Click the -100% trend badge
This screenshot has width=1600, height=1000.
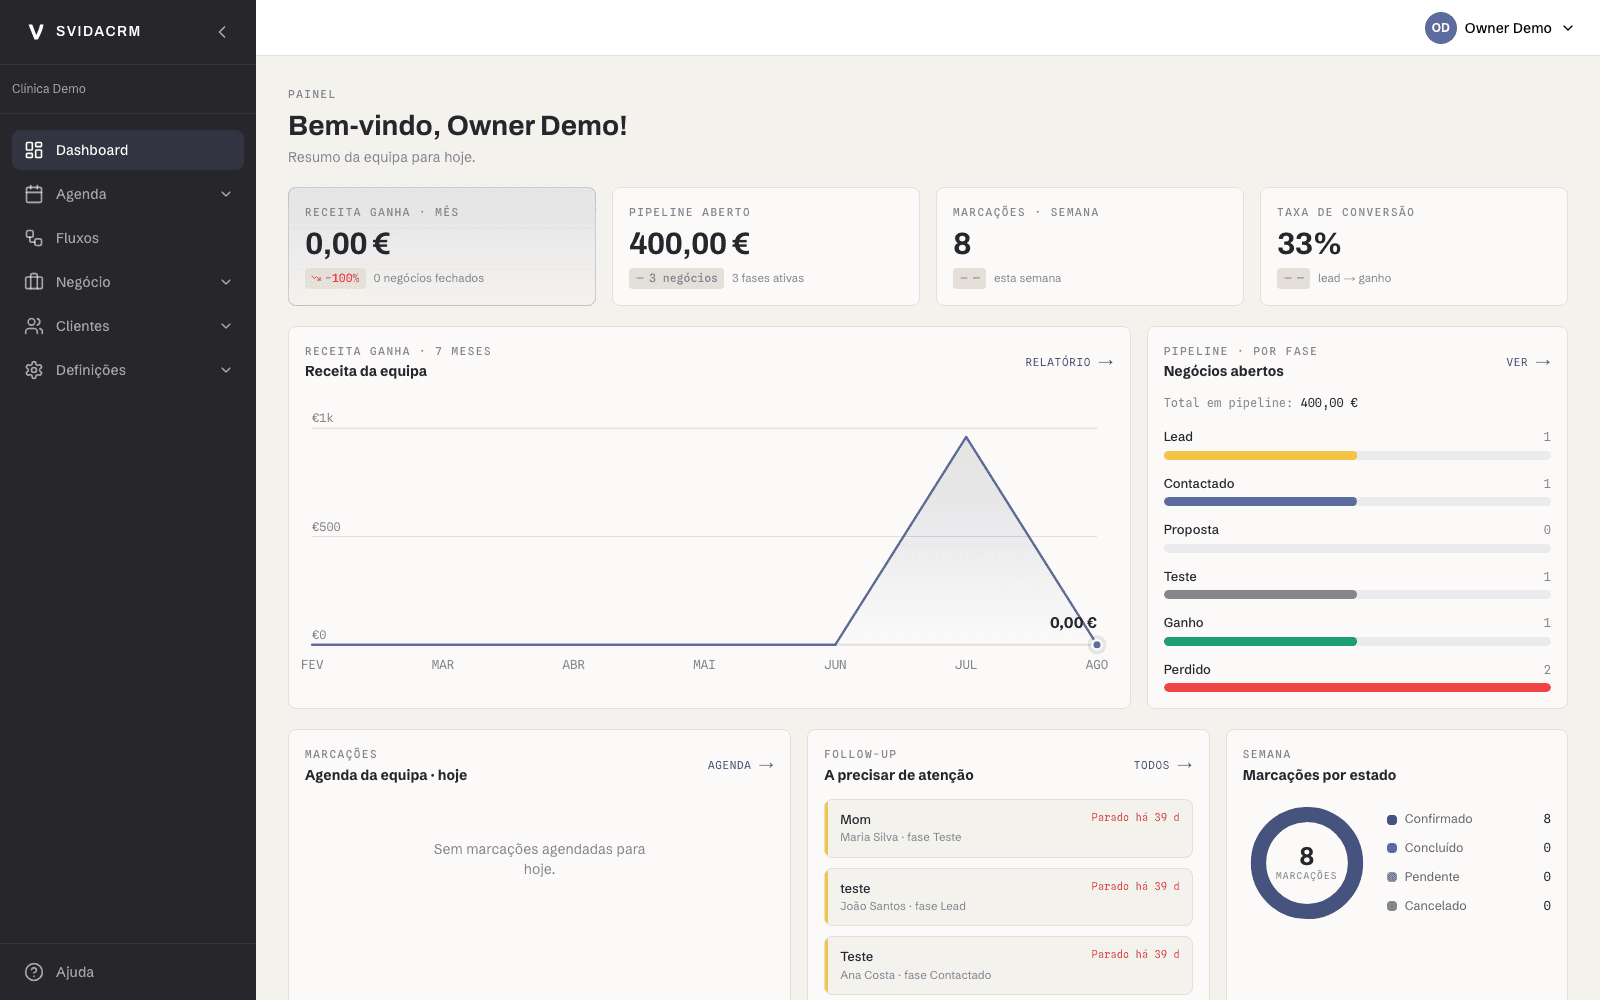pyautogui.click(x=335, y=278)
